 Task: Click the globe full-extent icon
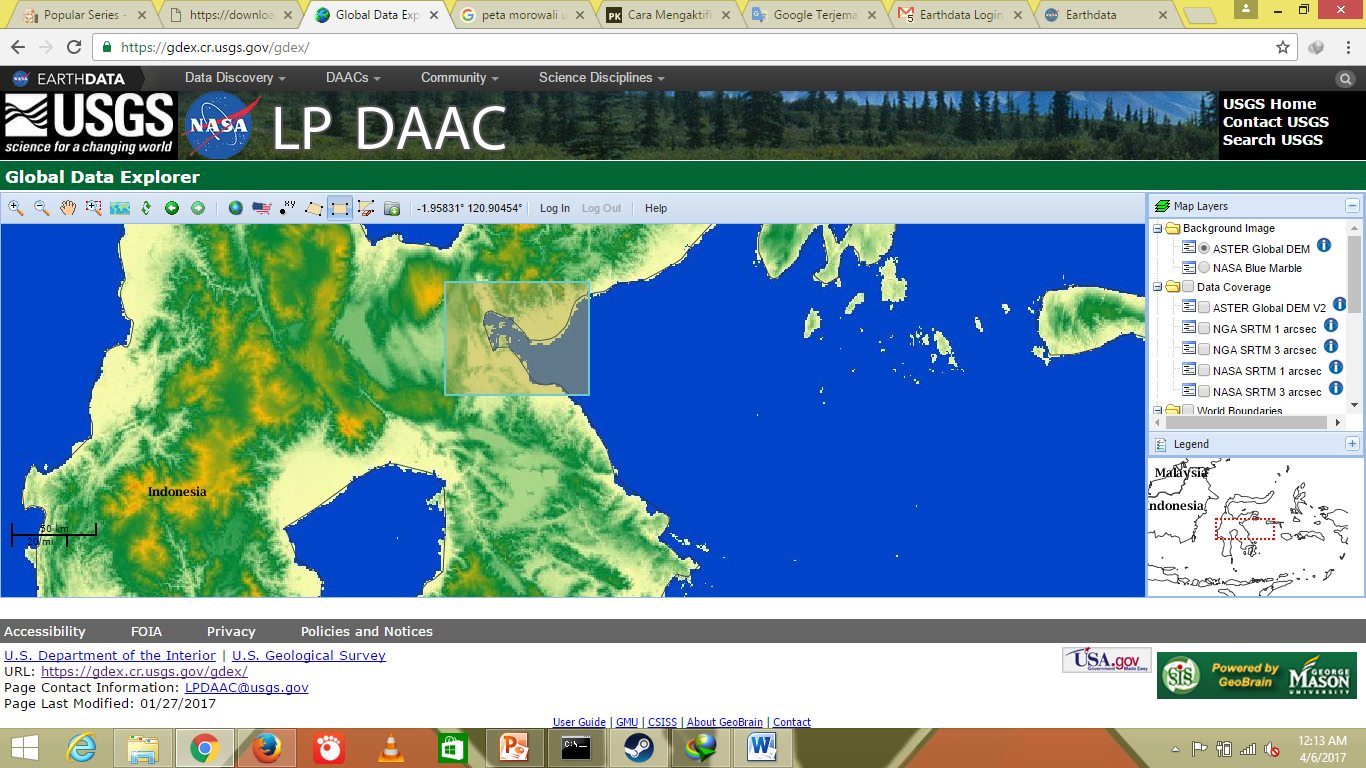[235, 208]
